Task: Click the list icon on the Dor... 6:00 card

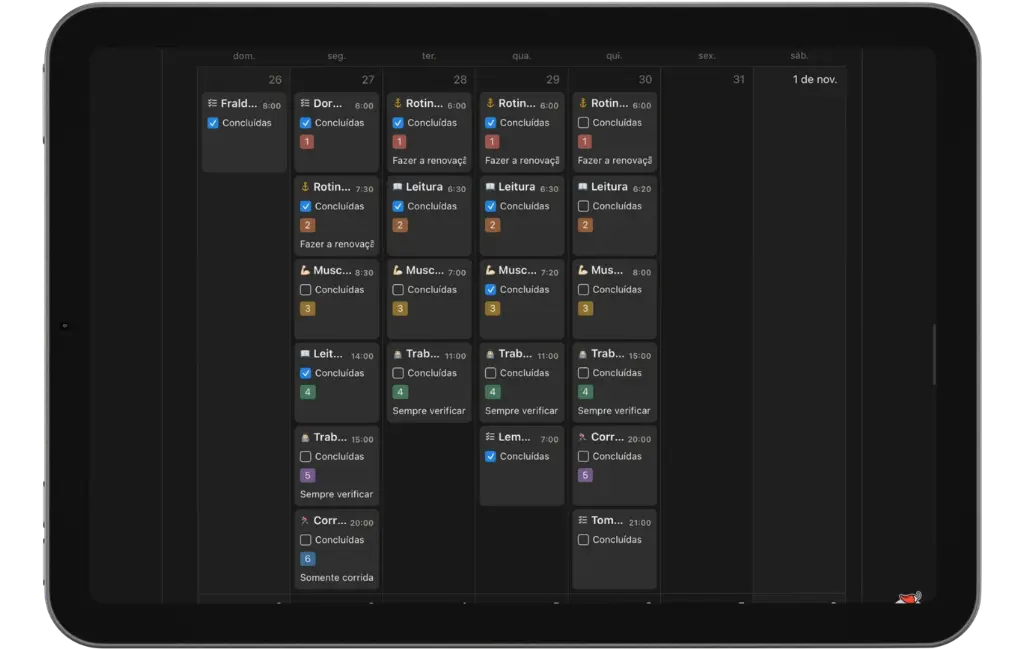Action: click(x=305, y=103)
